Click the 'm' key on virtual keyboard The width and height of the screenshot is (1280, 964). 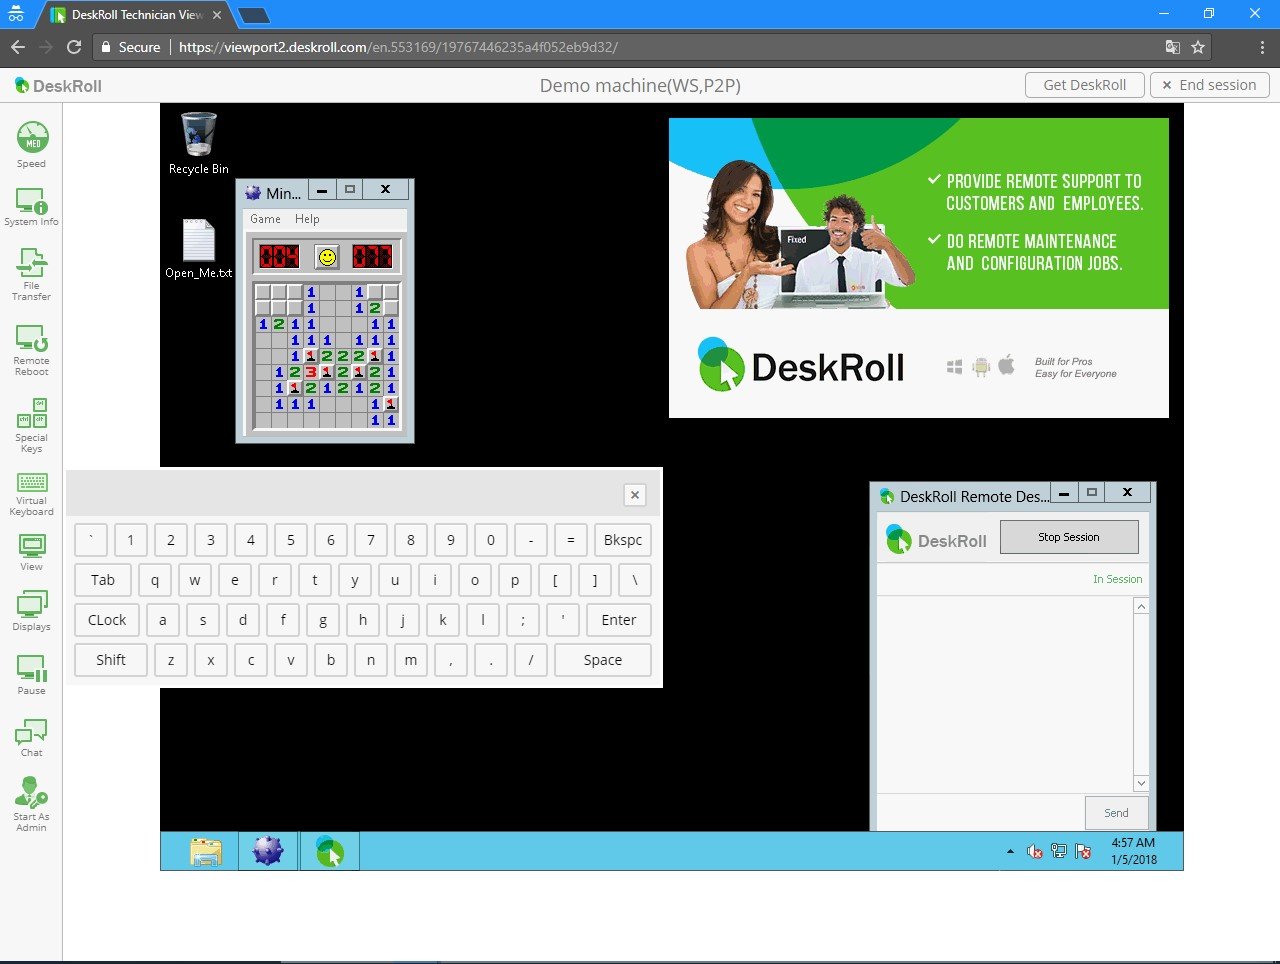411,660
